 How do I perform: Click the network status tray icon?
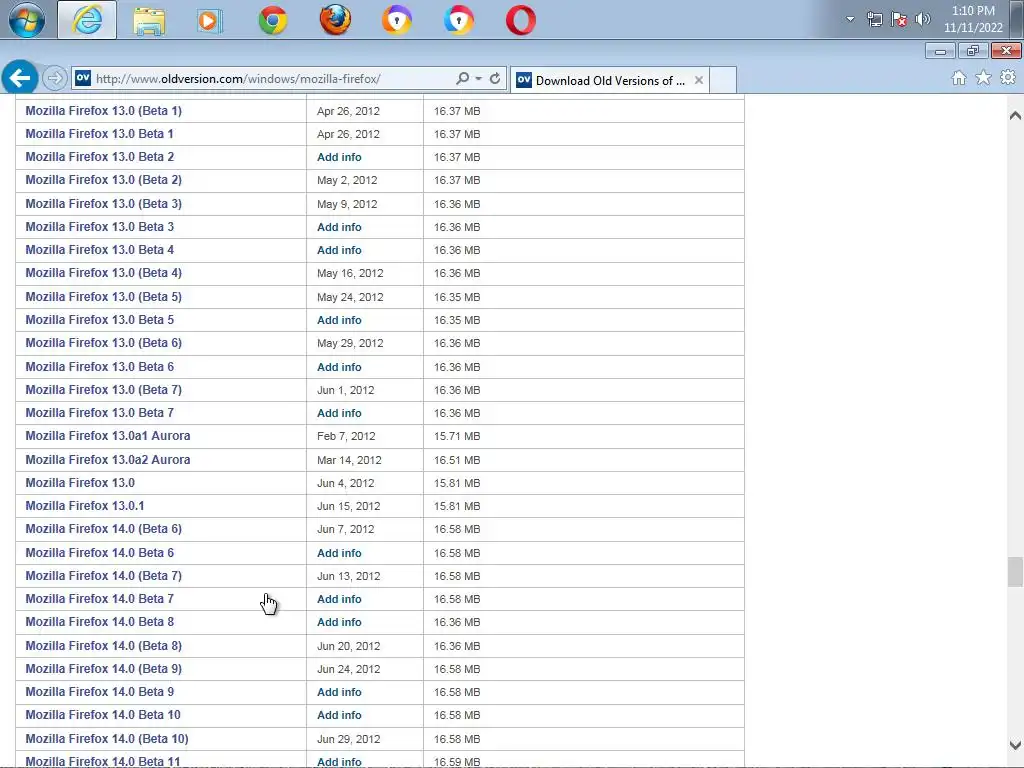pos(874,19)
